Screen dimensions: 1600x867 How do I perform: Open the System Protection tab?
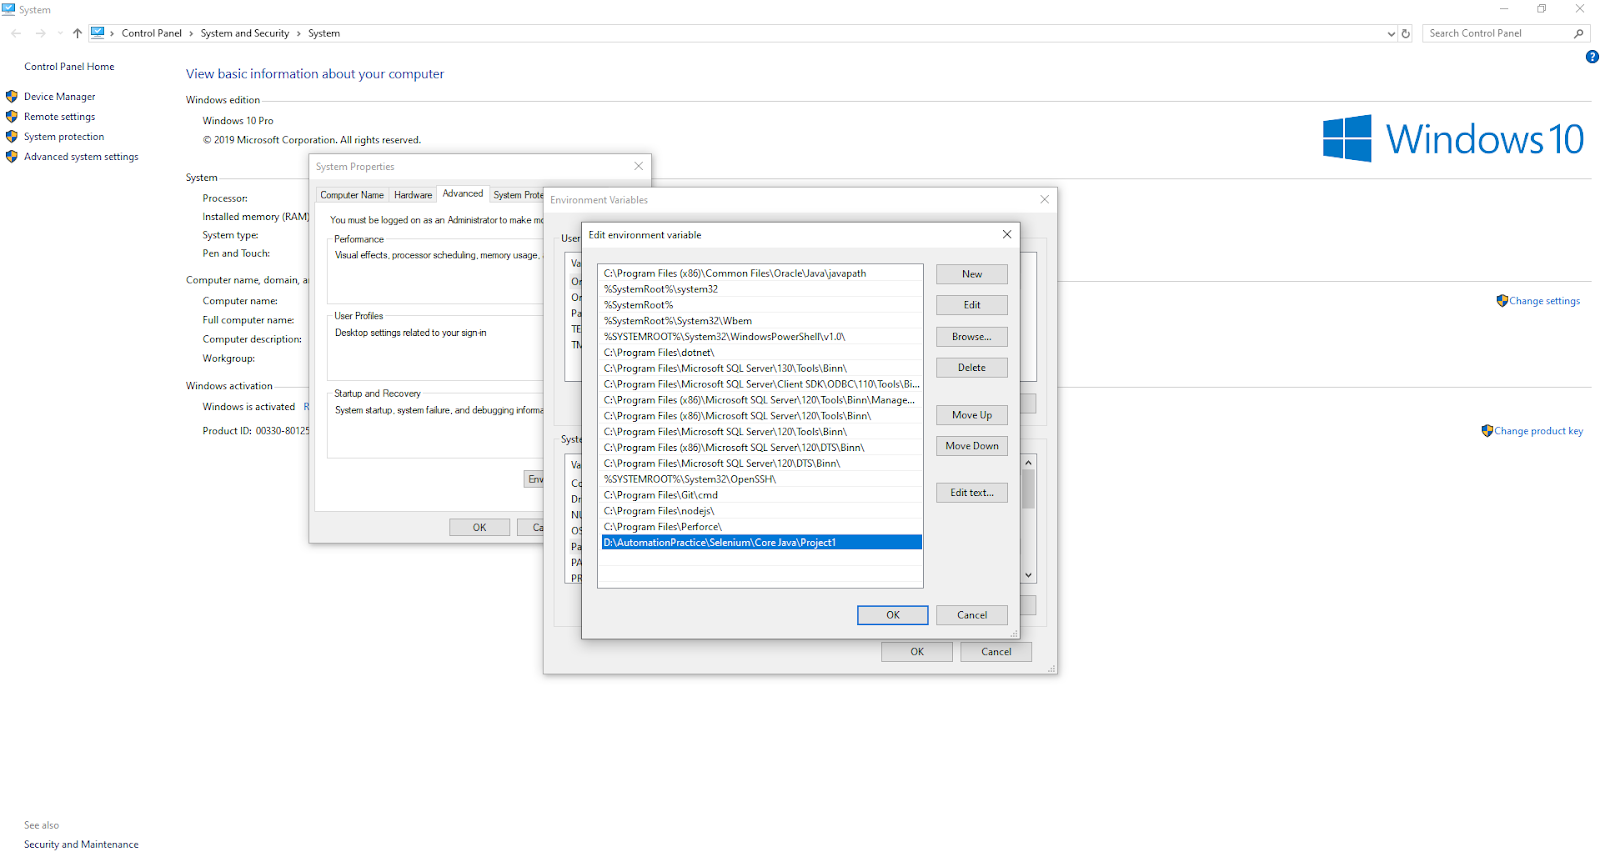[518, 195]
